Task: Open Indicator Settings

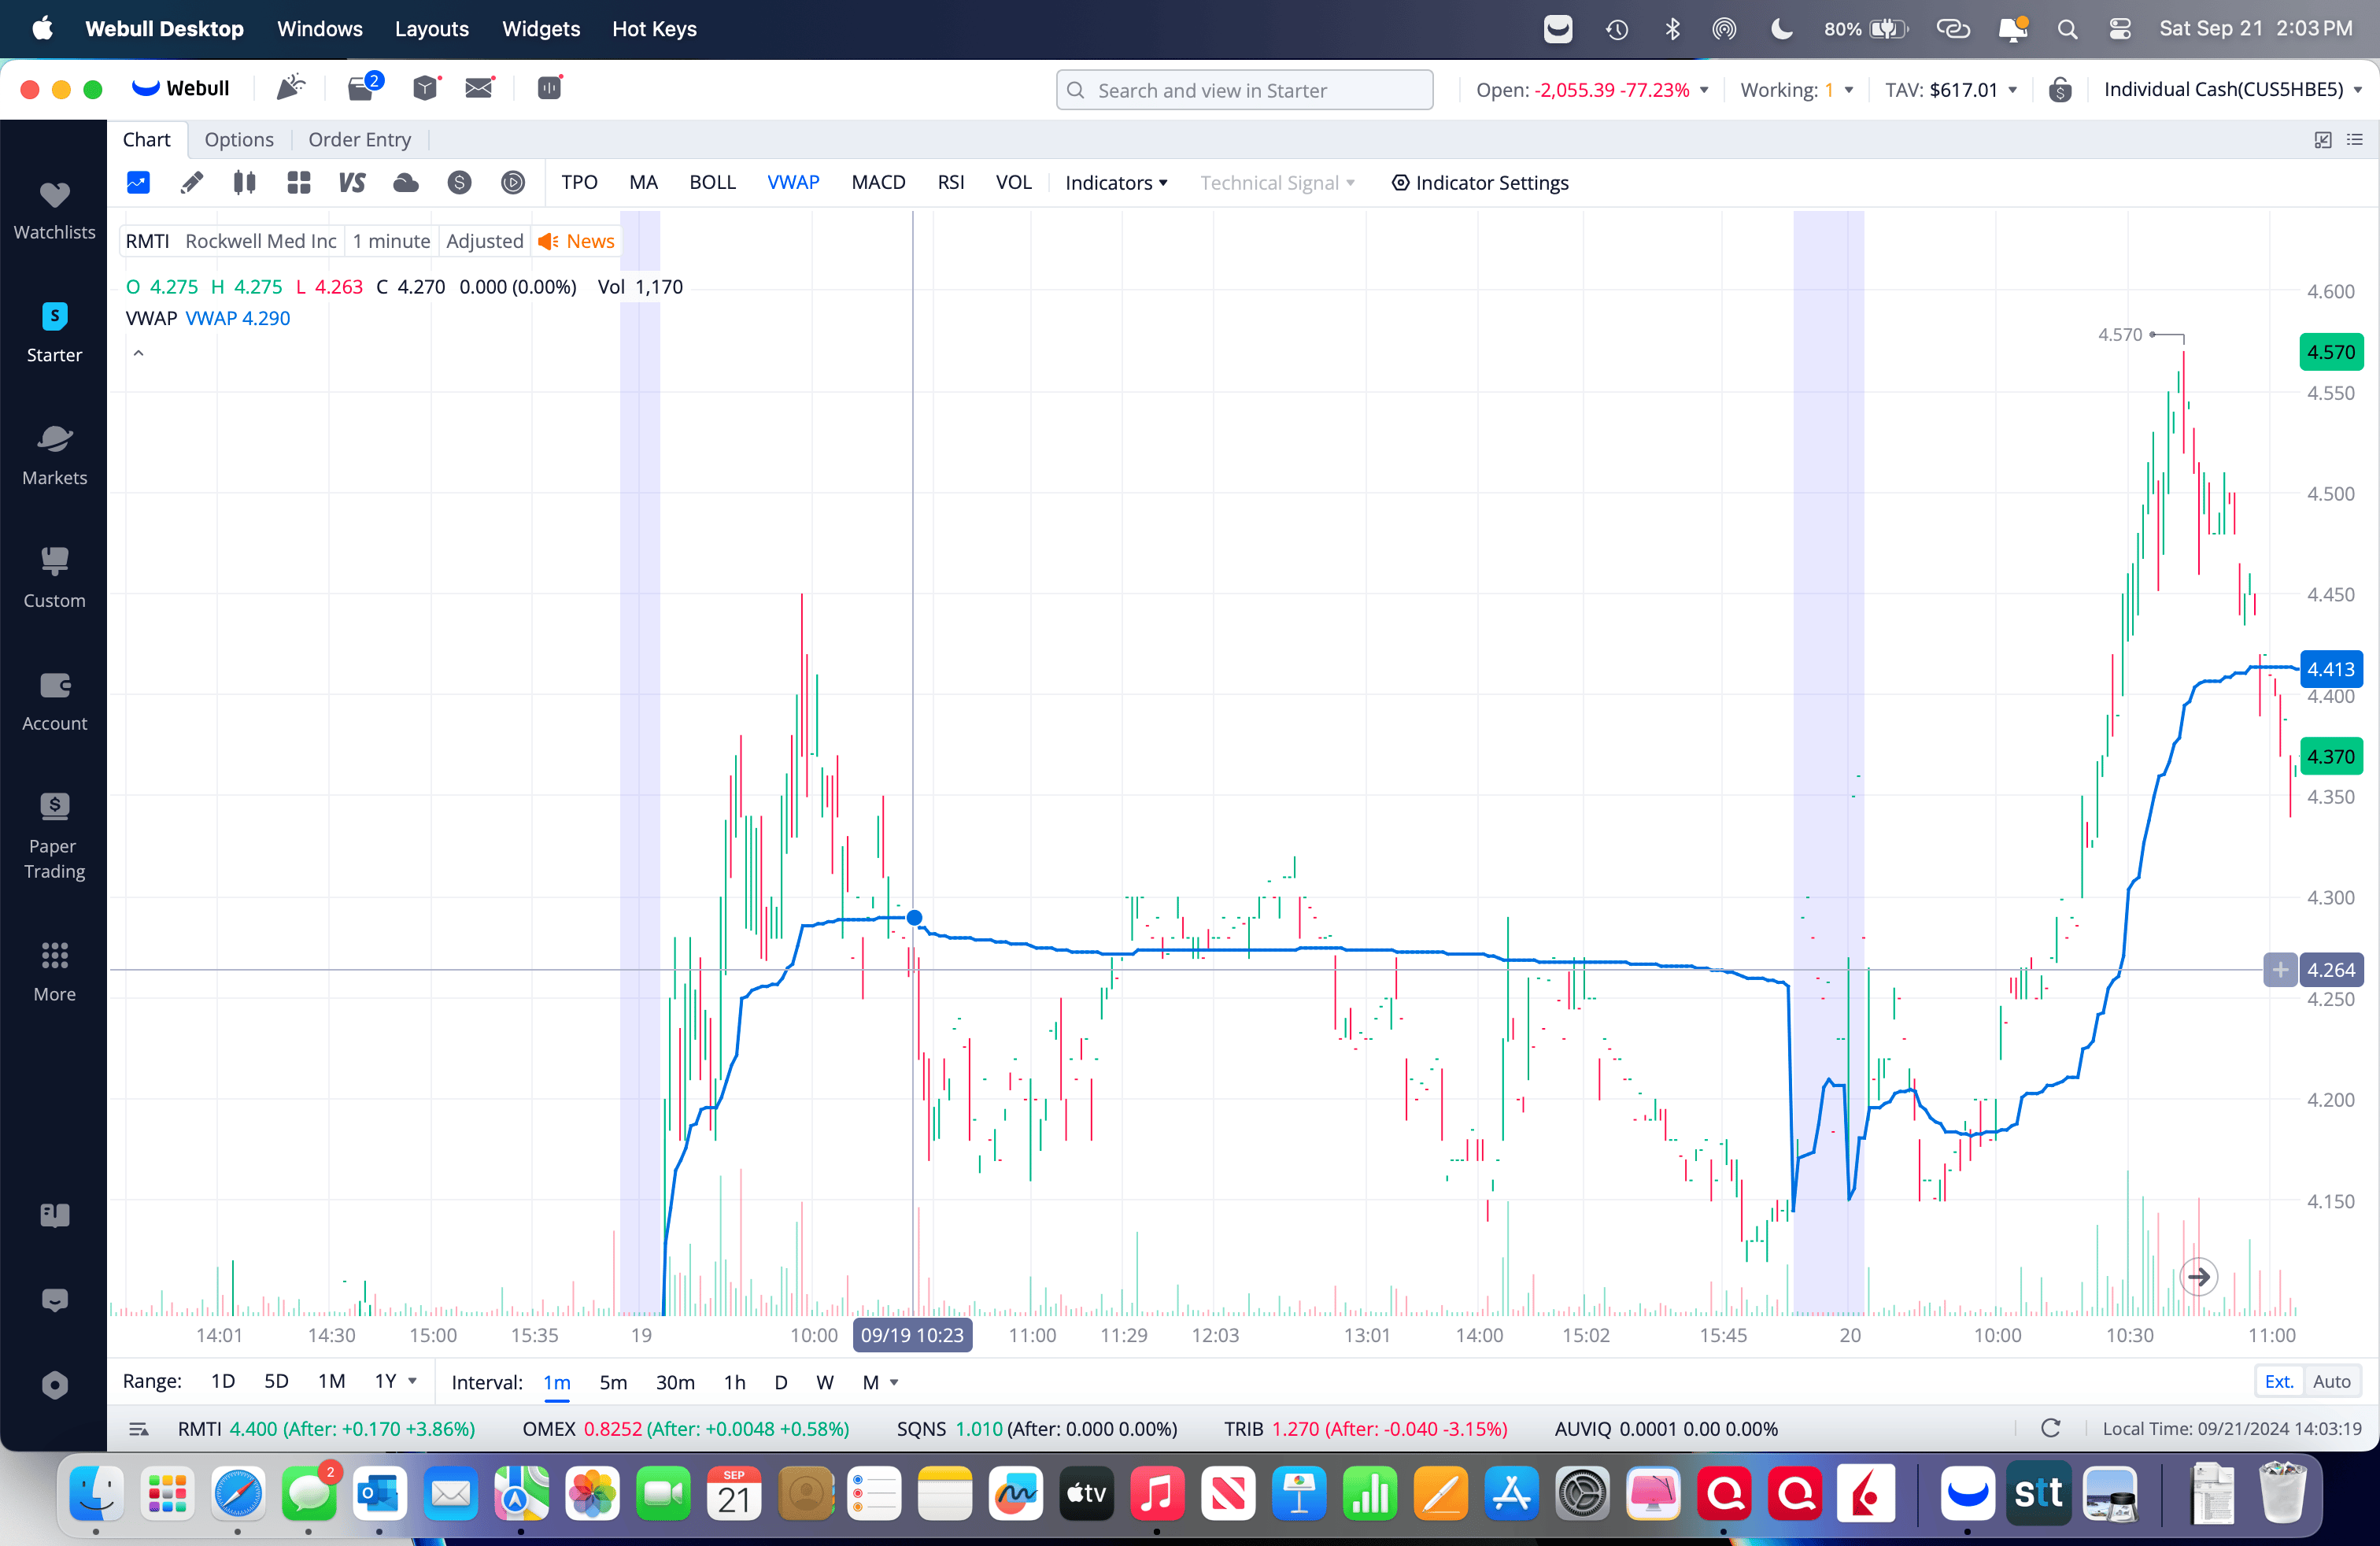Action: pyautogui.click(x=1480, y=182)
